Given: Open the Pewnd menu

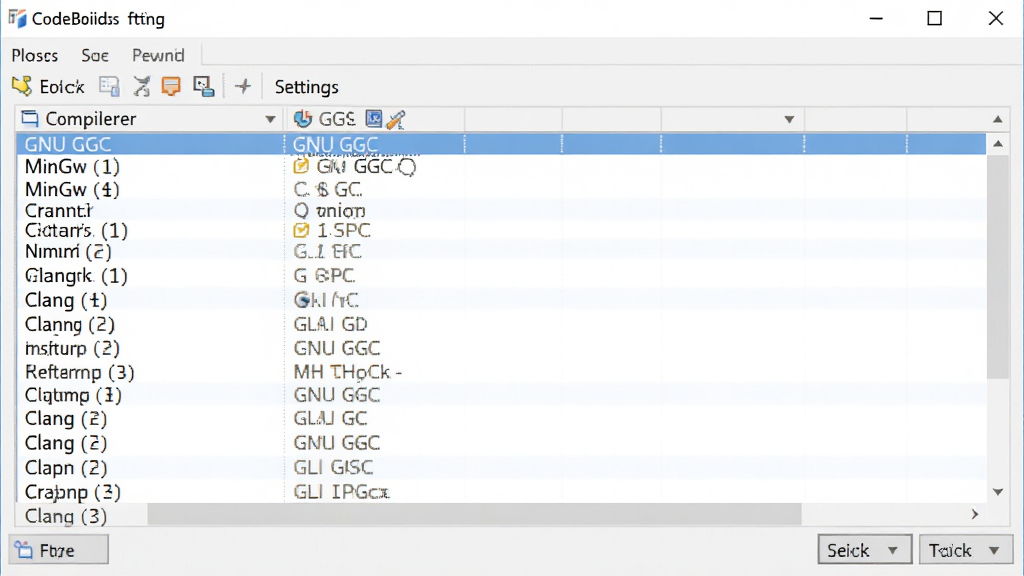Looking at the screenshot, I should point(158,56).
